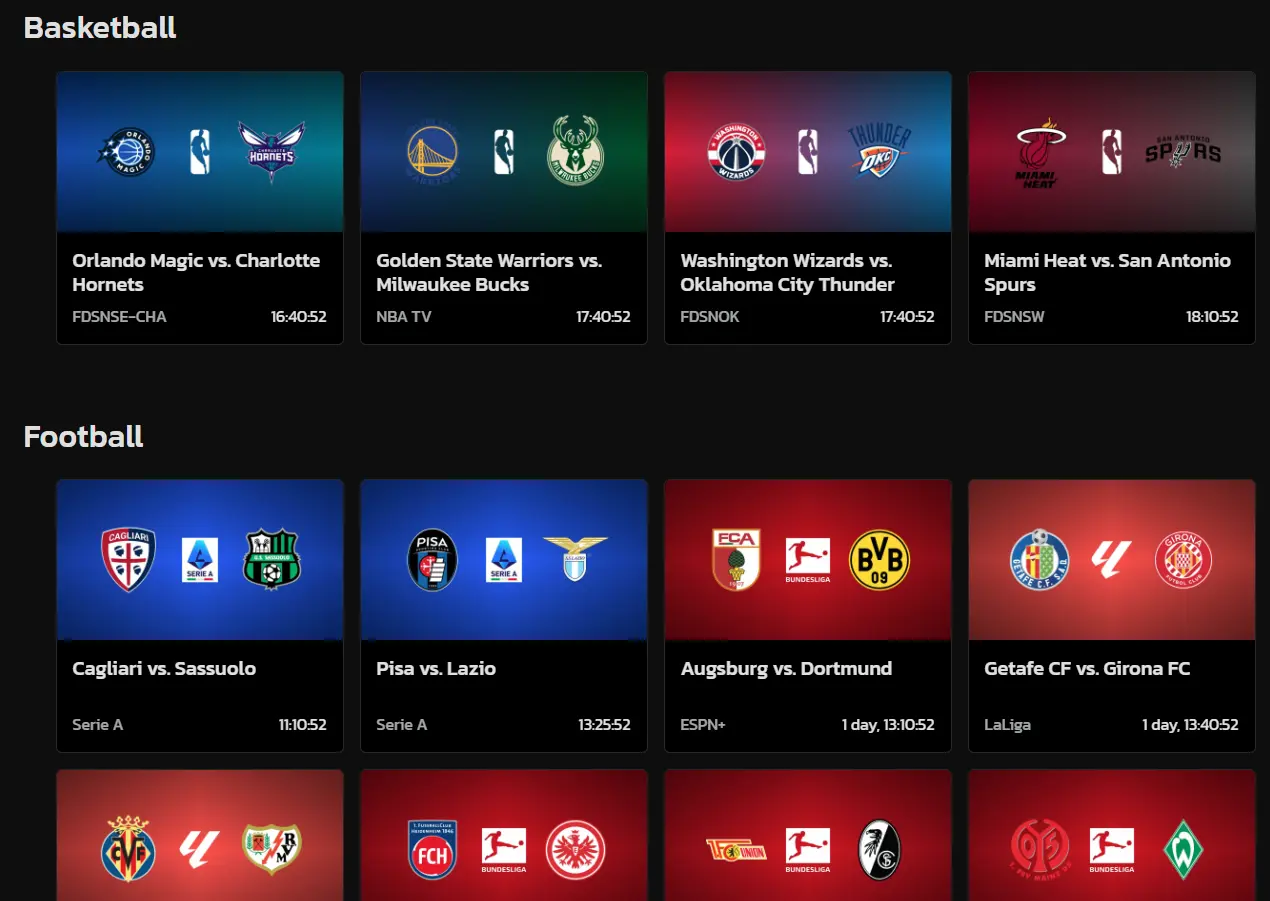
Task: Click the countdown on the Warriors vs. Bucks card
Action: (603, 317)
